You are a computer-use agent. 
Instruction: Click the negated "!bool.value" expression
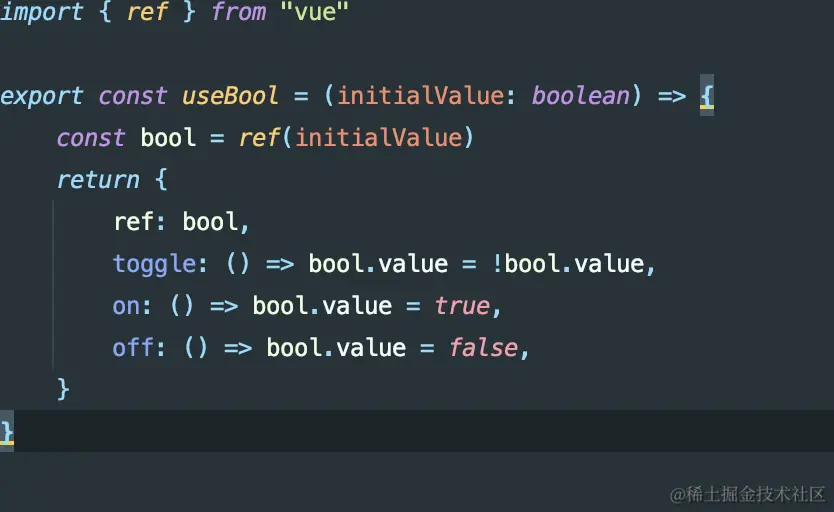568,264
